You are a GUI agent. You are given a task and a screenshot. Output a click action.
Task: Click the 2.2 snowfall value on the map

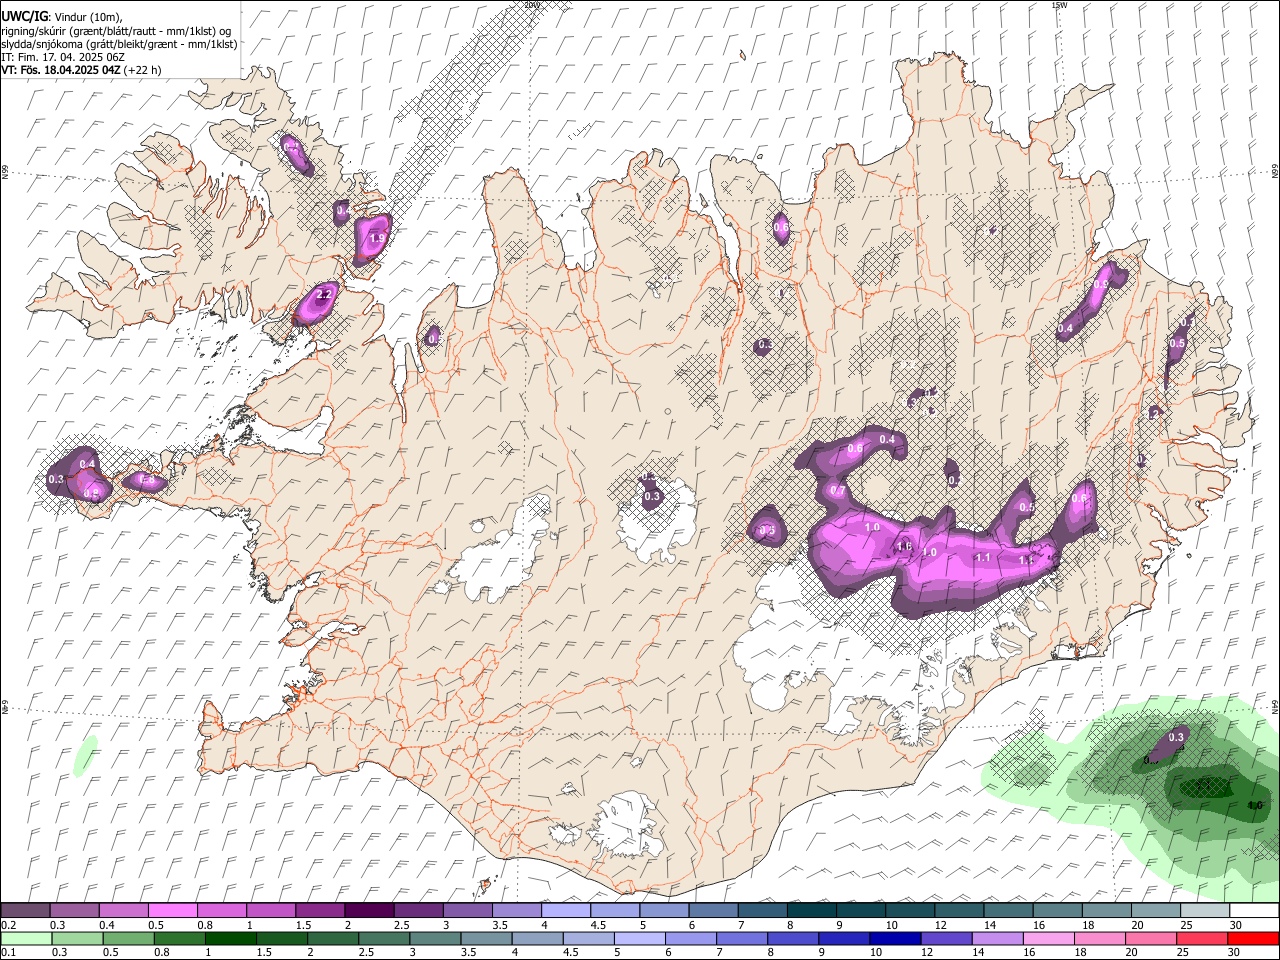coord(323,295)
